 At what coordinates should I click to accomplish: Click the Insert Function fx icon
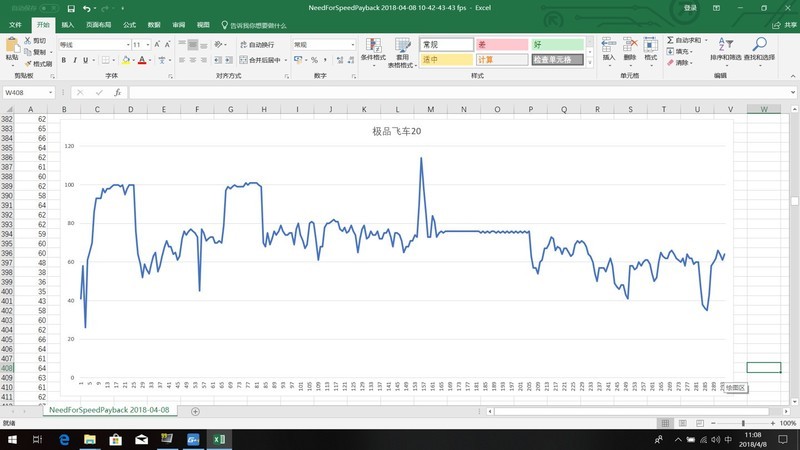point(117,92)
